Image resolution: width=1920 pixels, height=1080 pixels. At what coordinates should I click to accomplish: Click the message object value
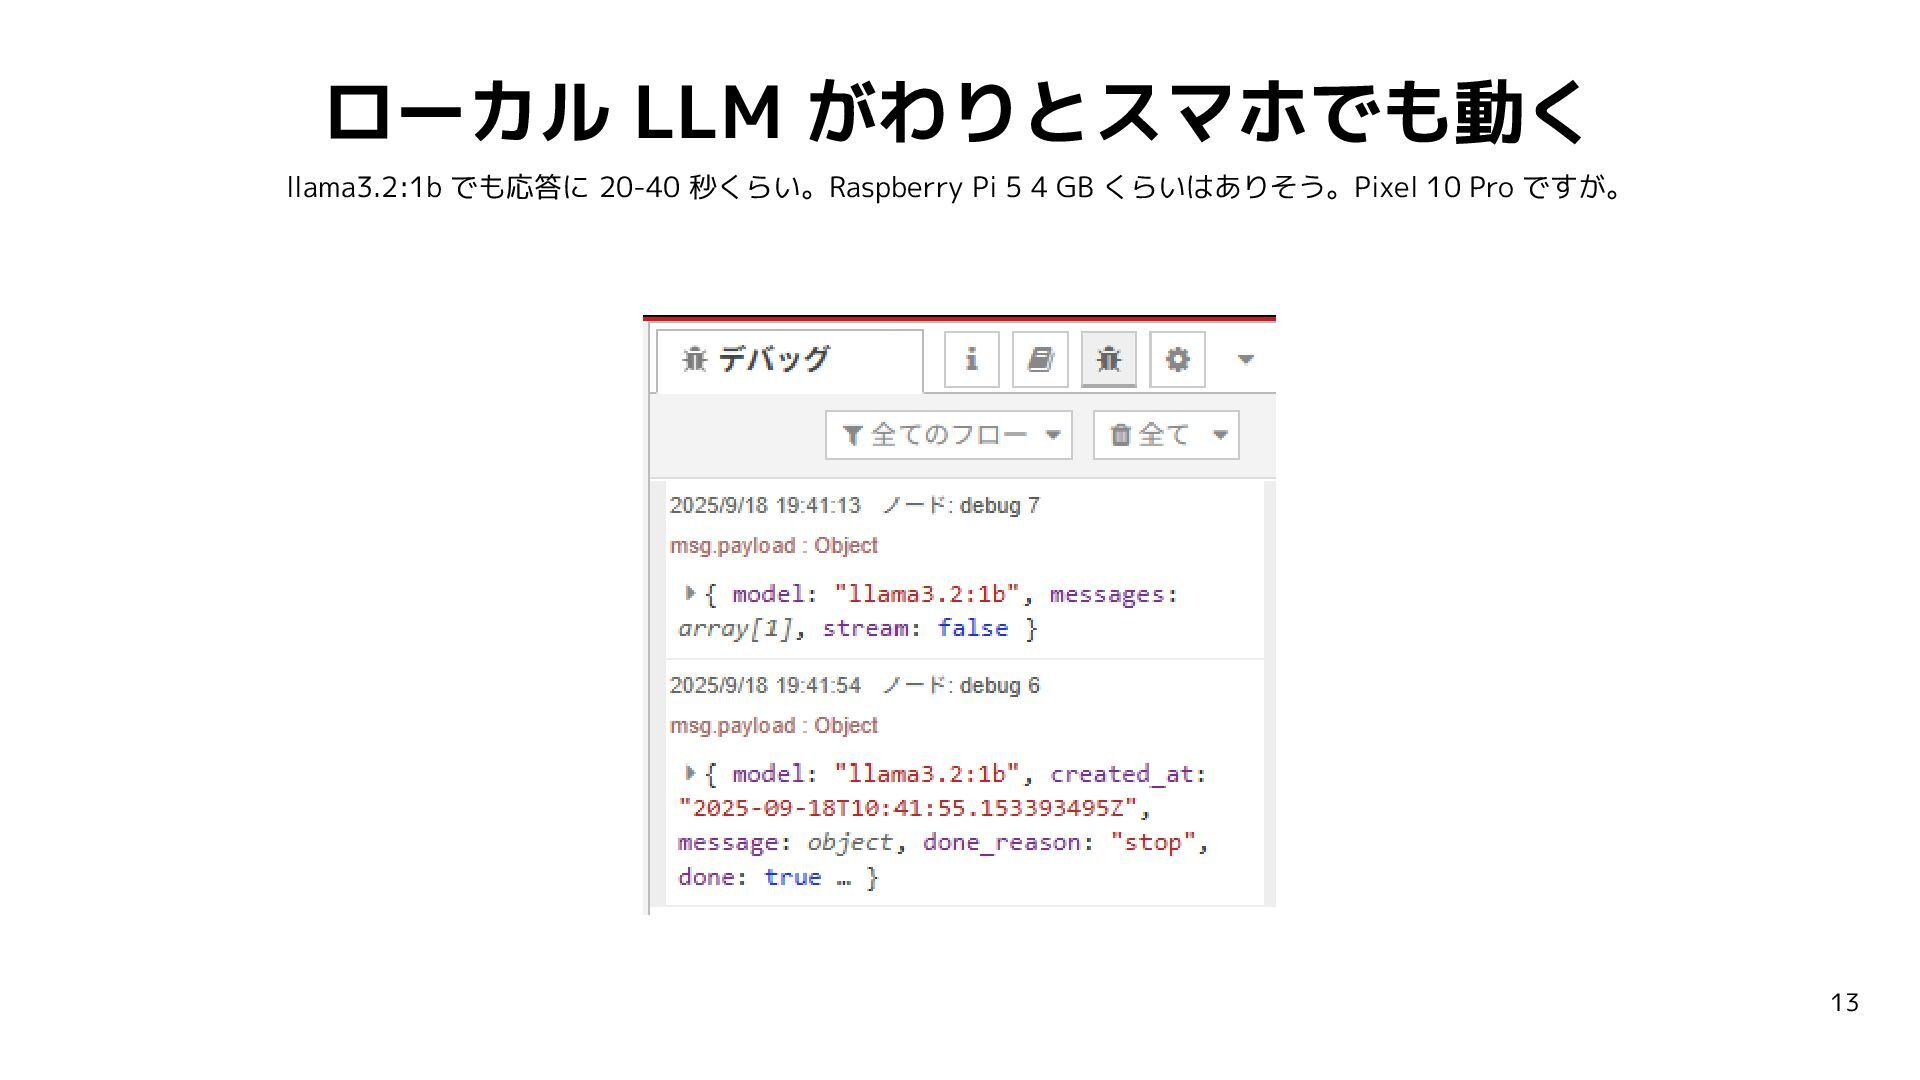[849, 843]
